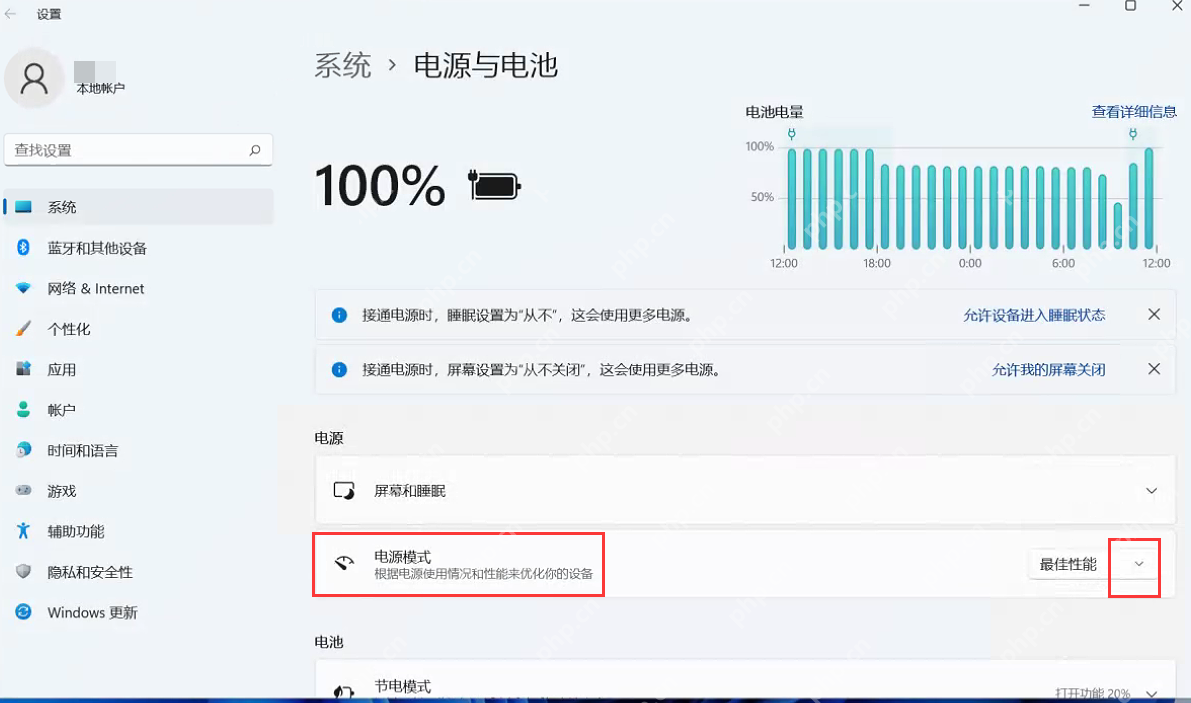
Task: Click the back arrow in the title bar
Action: [x=10, y=14]
